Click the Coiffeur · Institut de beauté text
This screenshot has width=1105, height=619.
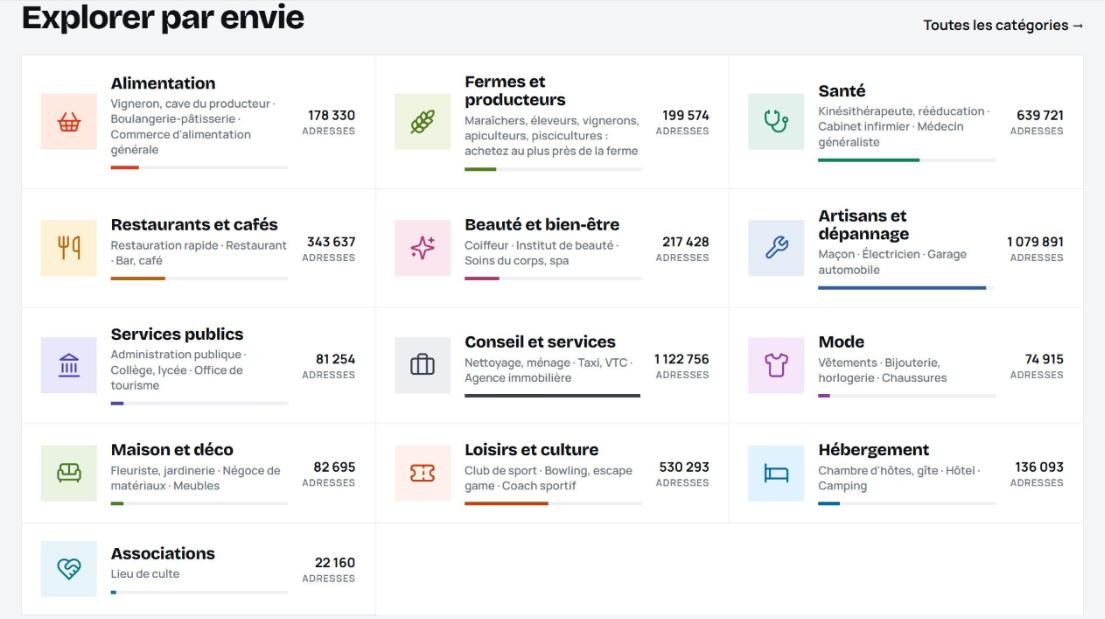(x=541, y=253)
